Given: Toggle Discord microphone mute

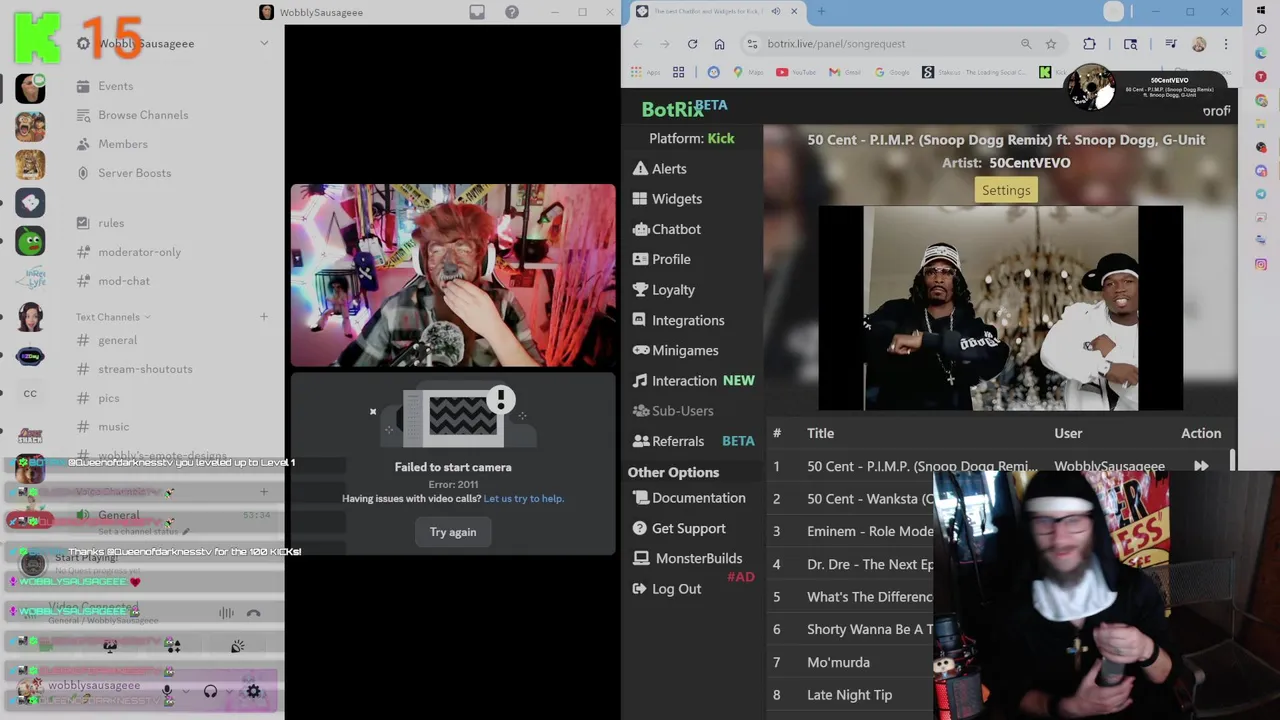Looking at the screenshot, I should [x=167, y=690].
